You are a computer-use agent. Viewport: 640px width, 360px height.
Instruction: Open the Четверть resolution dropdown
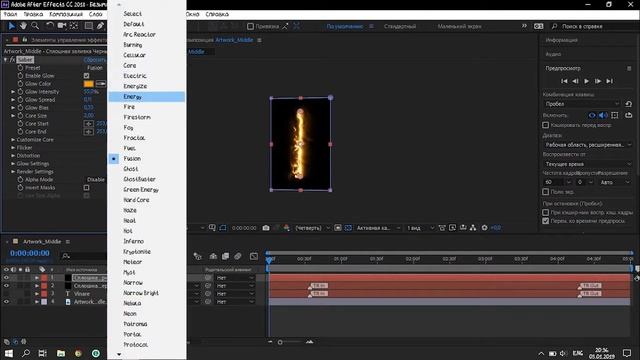[x=312, y=228]
